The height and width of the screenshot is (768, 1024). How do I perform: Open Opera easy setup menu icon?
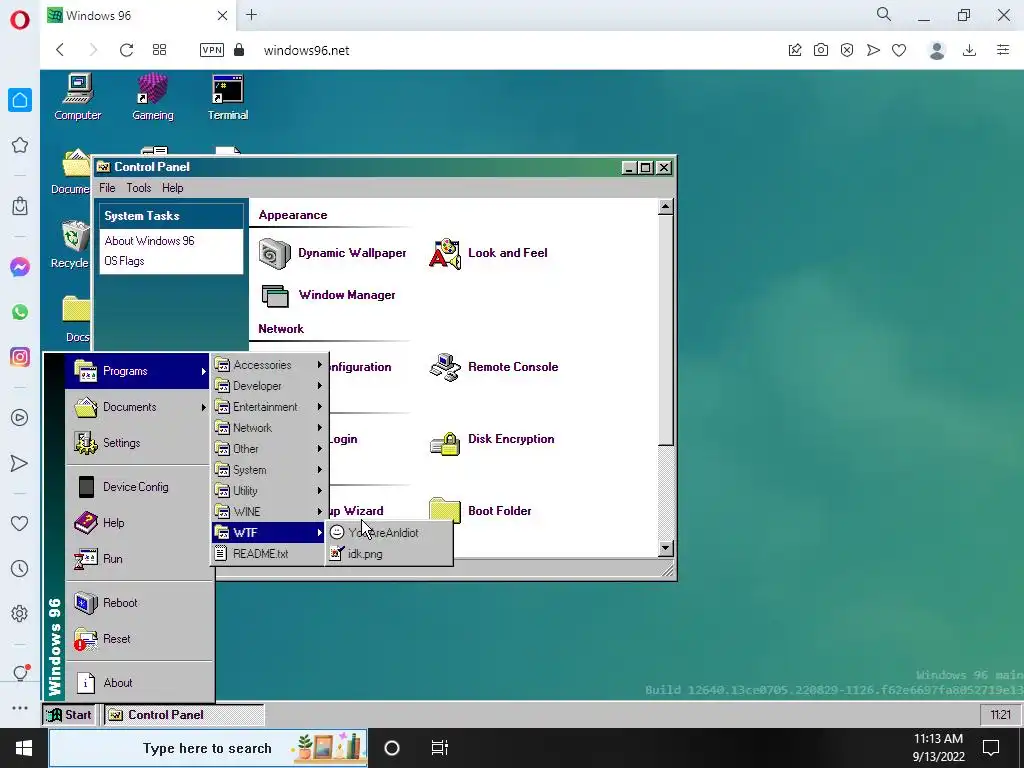pos(1003,50)
